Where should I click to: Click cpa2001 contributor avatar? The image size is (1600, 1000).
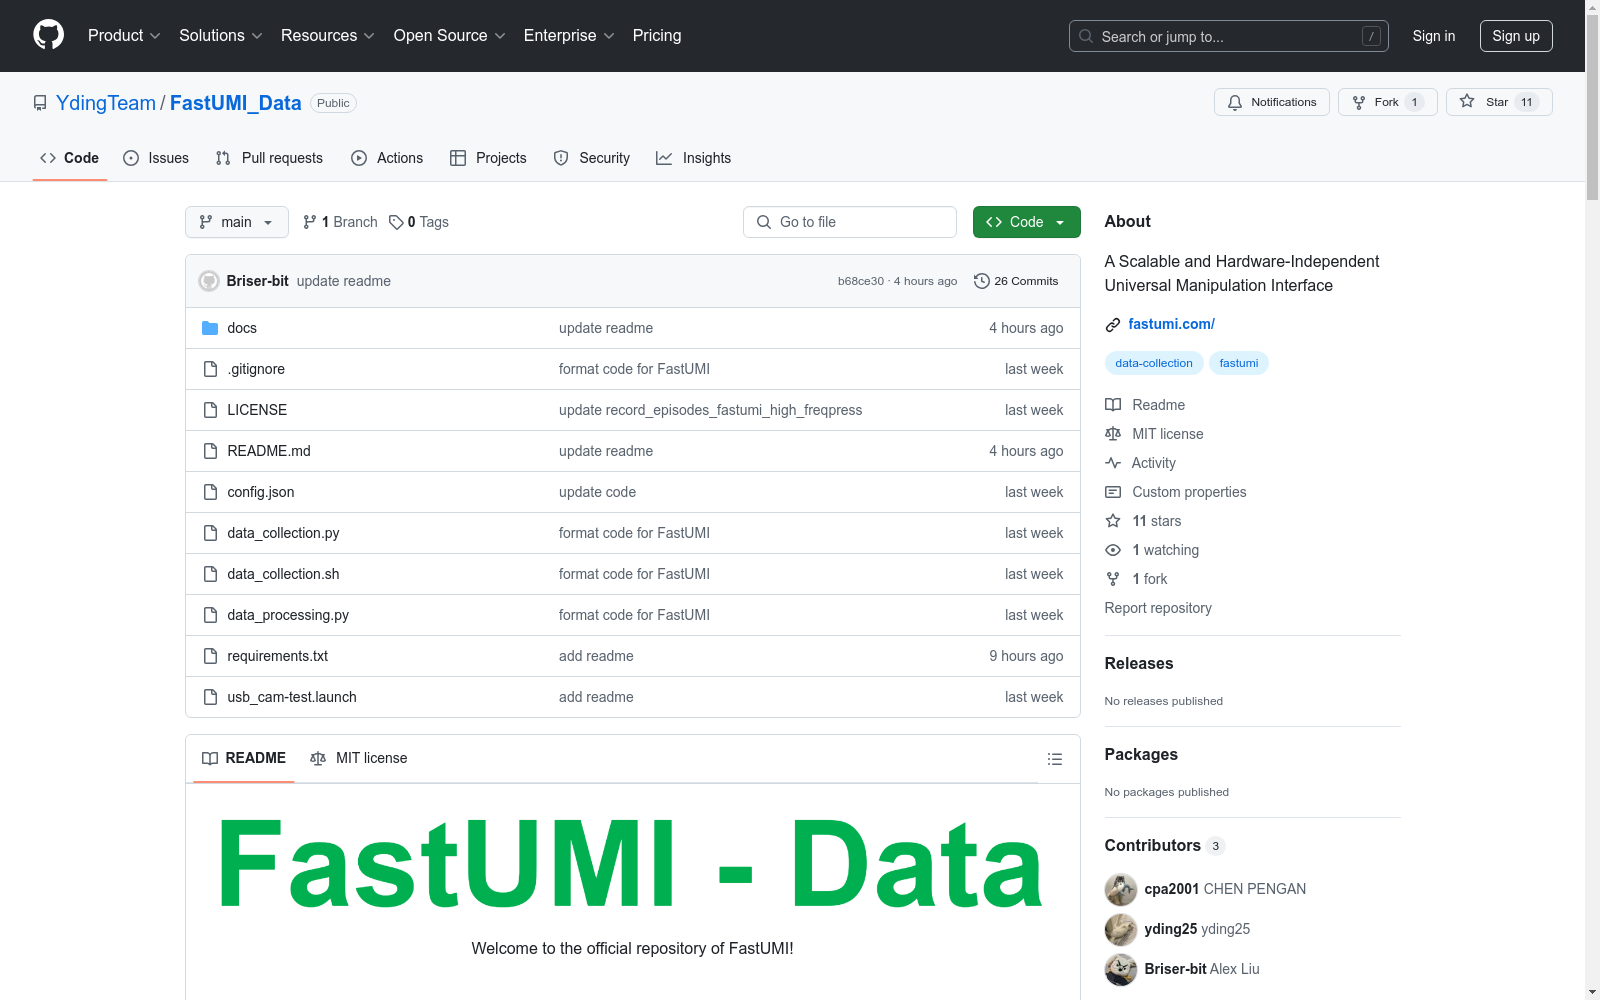pos(1121,889)
